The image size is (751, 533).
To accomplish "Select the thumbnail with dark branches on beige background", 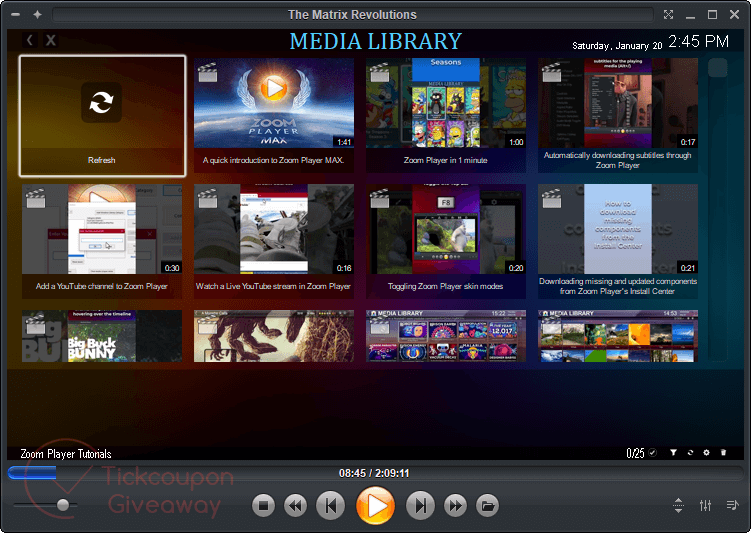I will (273, 336).
